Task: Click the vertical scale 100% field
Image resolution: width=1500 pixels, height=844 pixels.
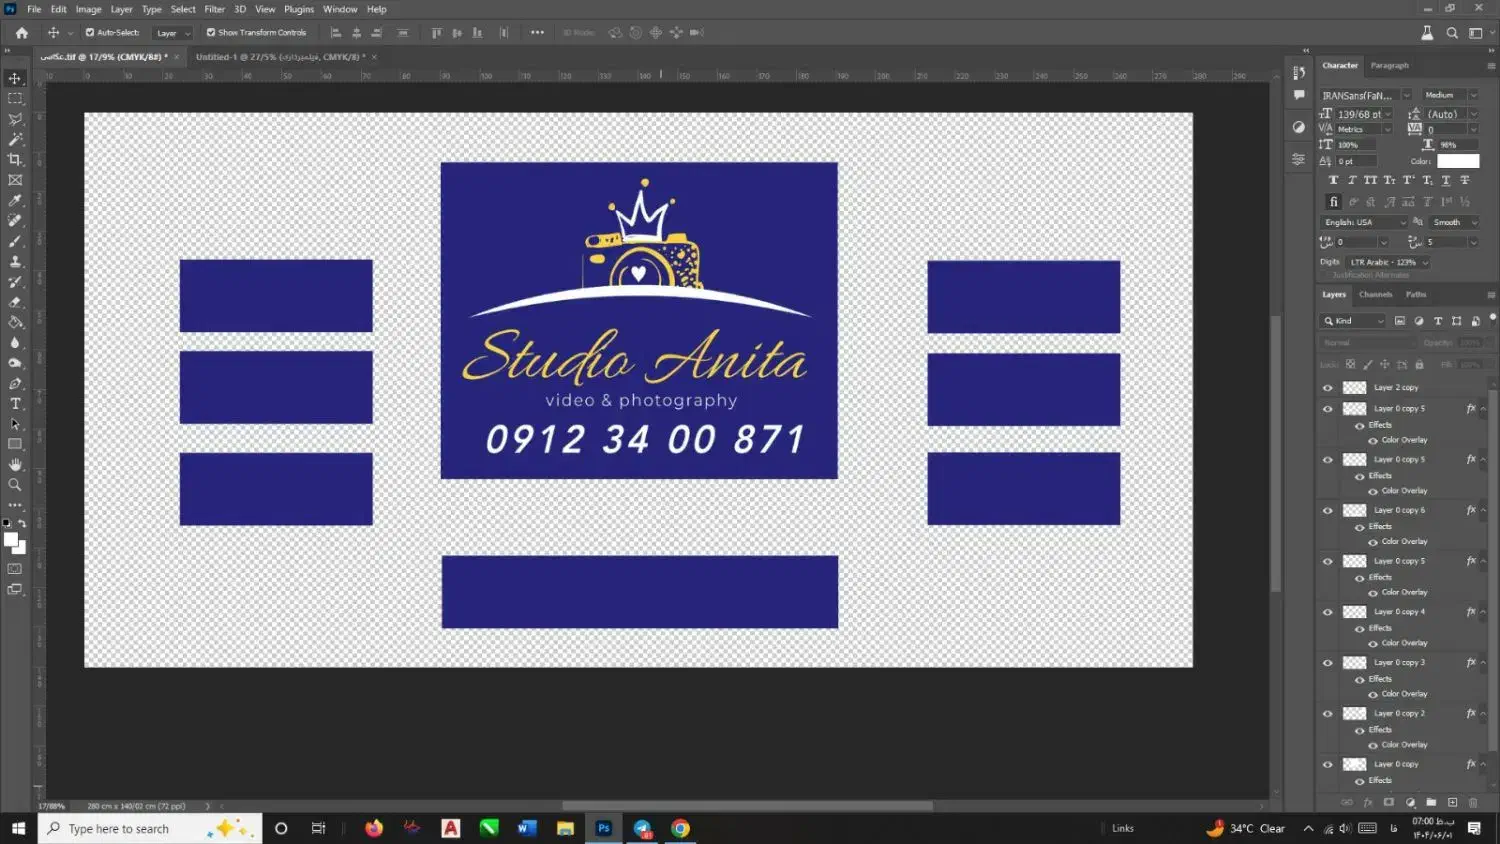Action: pos(1355,145)
